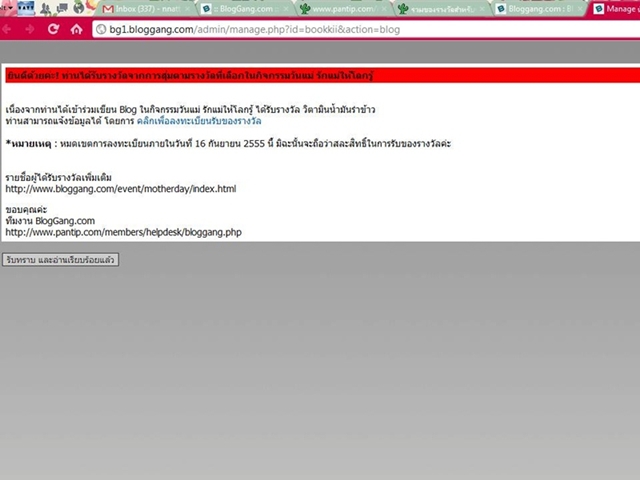The width and height of the screenshot is (640, 480).
Task: Reload the current page
Action: (53, 29)
